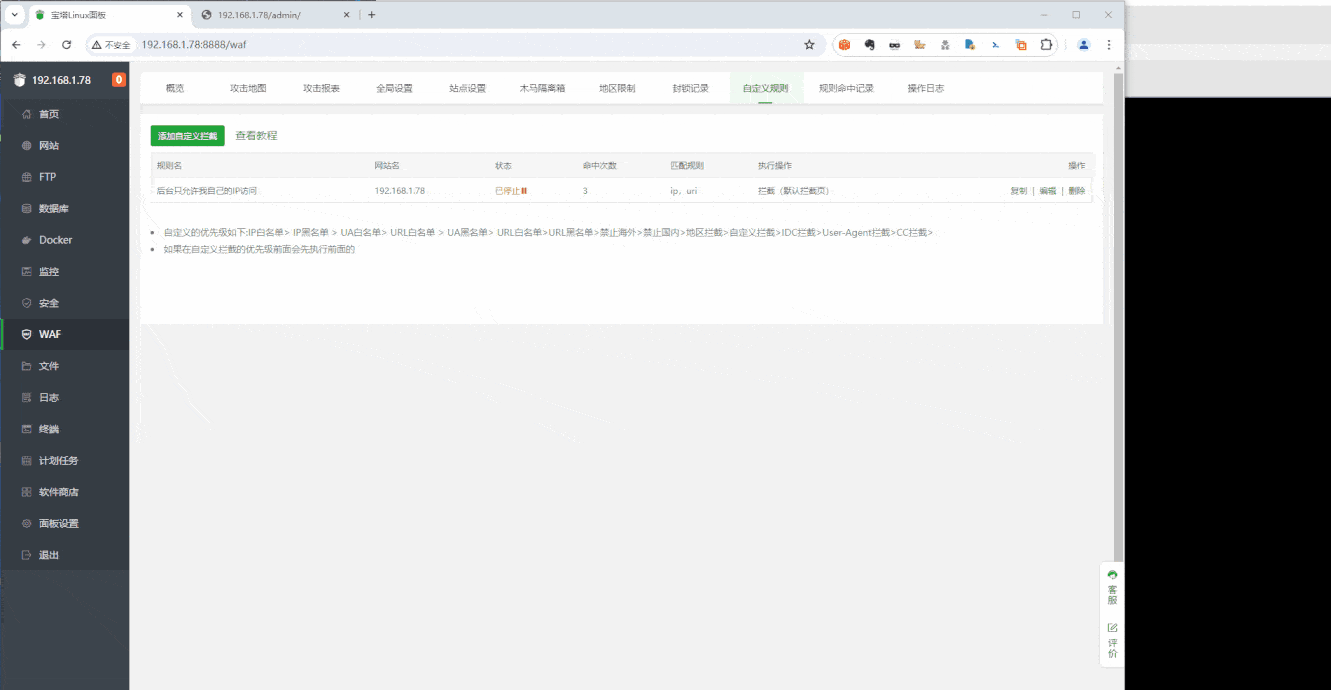Click rule name 后台只允许我自己的IP访问
1331x690 pixels.
207,190
